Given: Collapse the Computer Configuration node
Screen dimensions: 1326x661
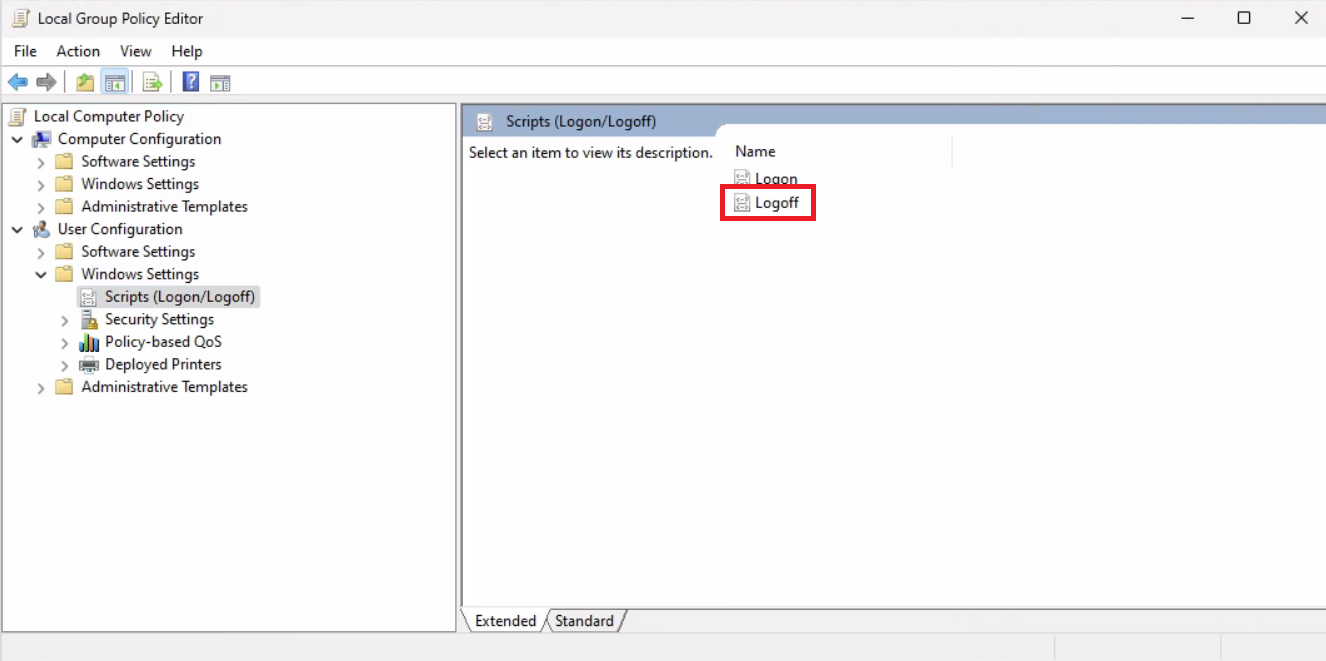Looking at the screenshot, I should point(17,139).
